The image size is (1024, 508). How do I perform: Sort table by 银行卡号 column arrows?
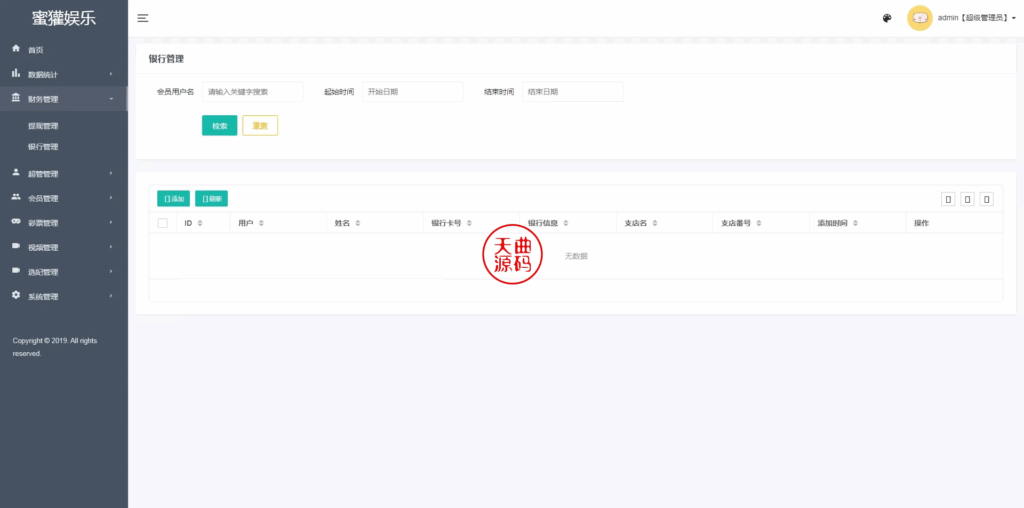click(469, 223)
